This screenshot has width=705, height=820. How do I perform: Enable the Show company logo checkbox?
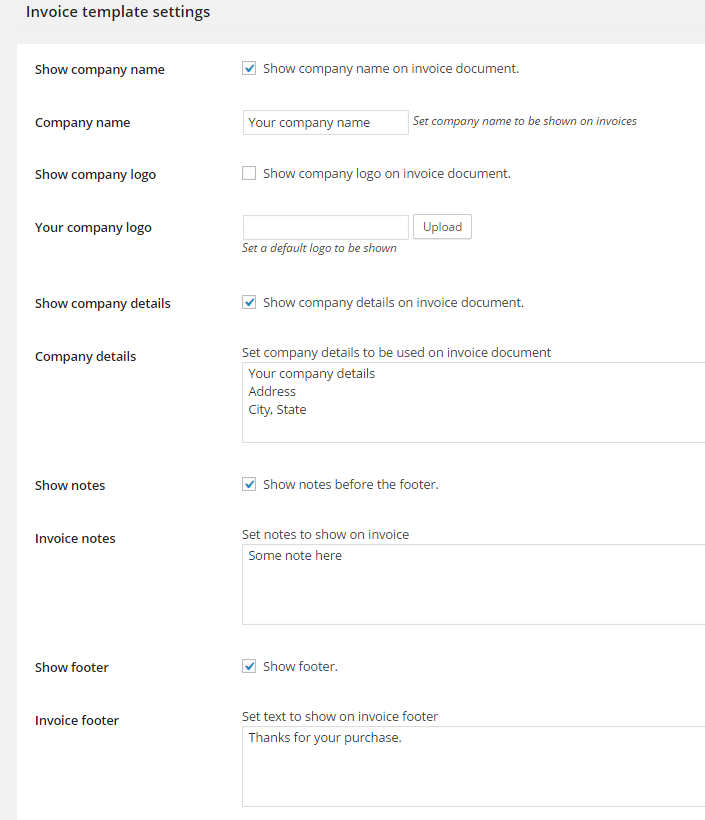[249, 173]
